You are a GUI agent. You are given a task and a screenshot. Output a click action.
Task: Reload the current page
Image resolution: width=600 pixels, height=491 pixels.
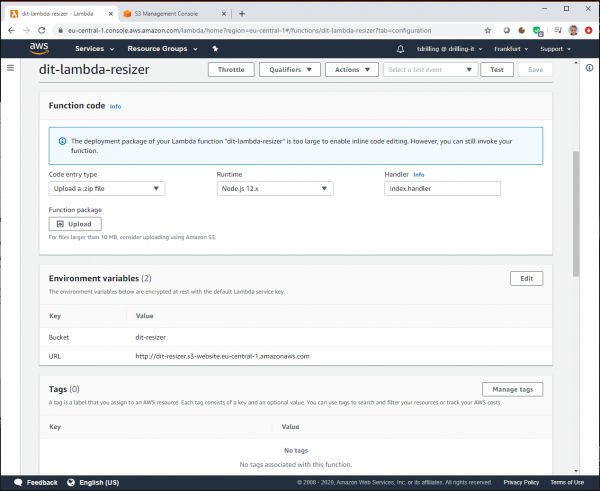coord(41,30)
